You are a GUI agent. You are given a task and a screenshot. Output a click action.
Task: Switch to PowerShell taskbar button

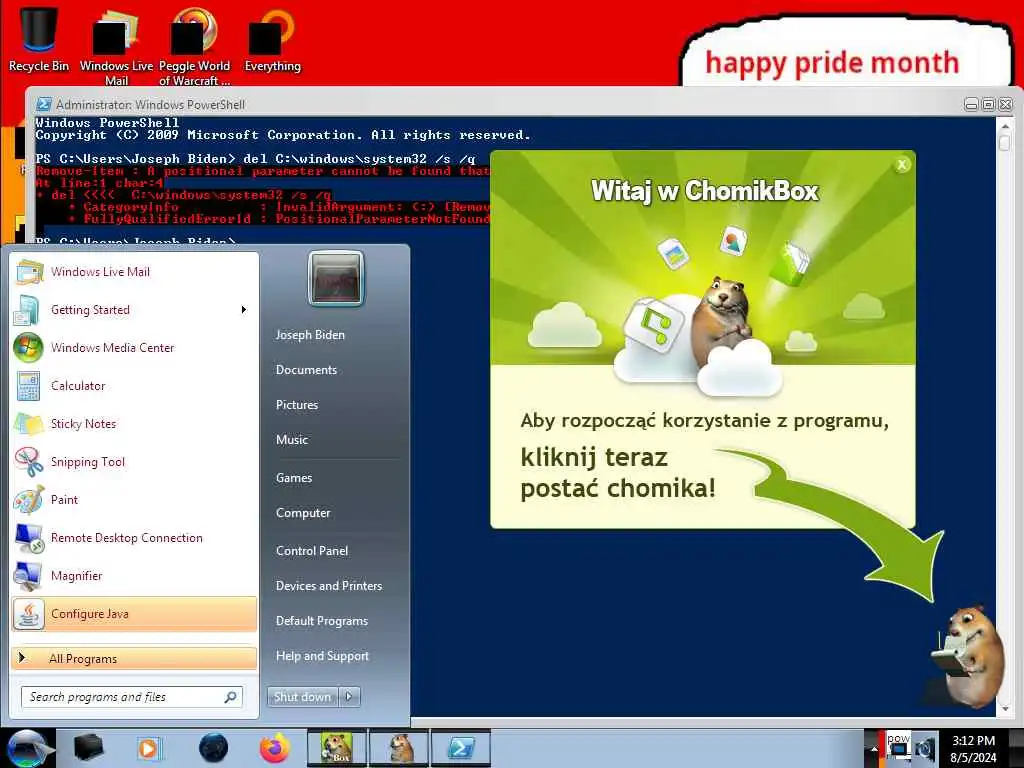[460, 748]
